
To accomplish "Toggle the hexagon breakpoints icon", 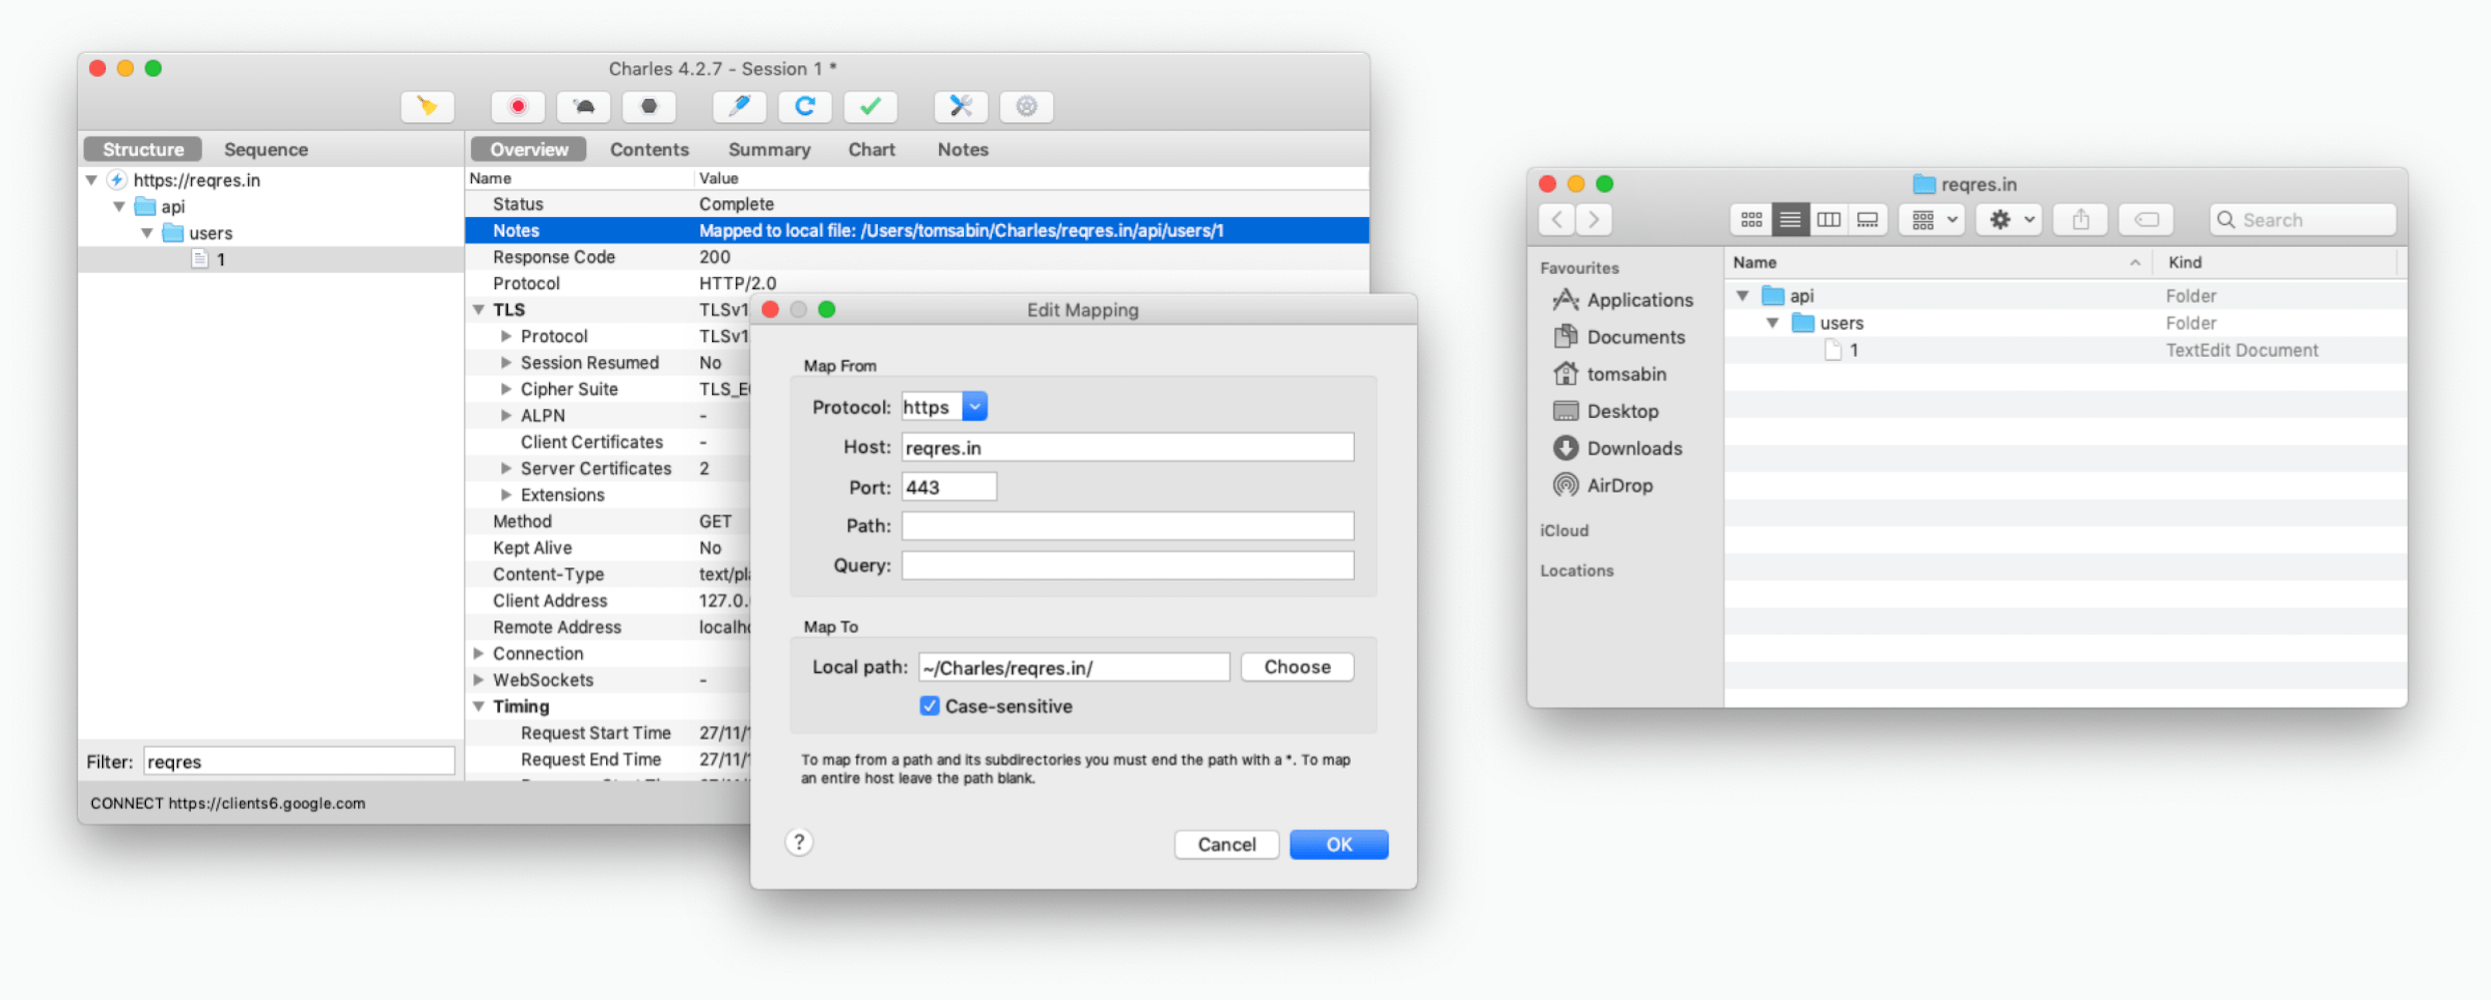I will click(649, 106).
